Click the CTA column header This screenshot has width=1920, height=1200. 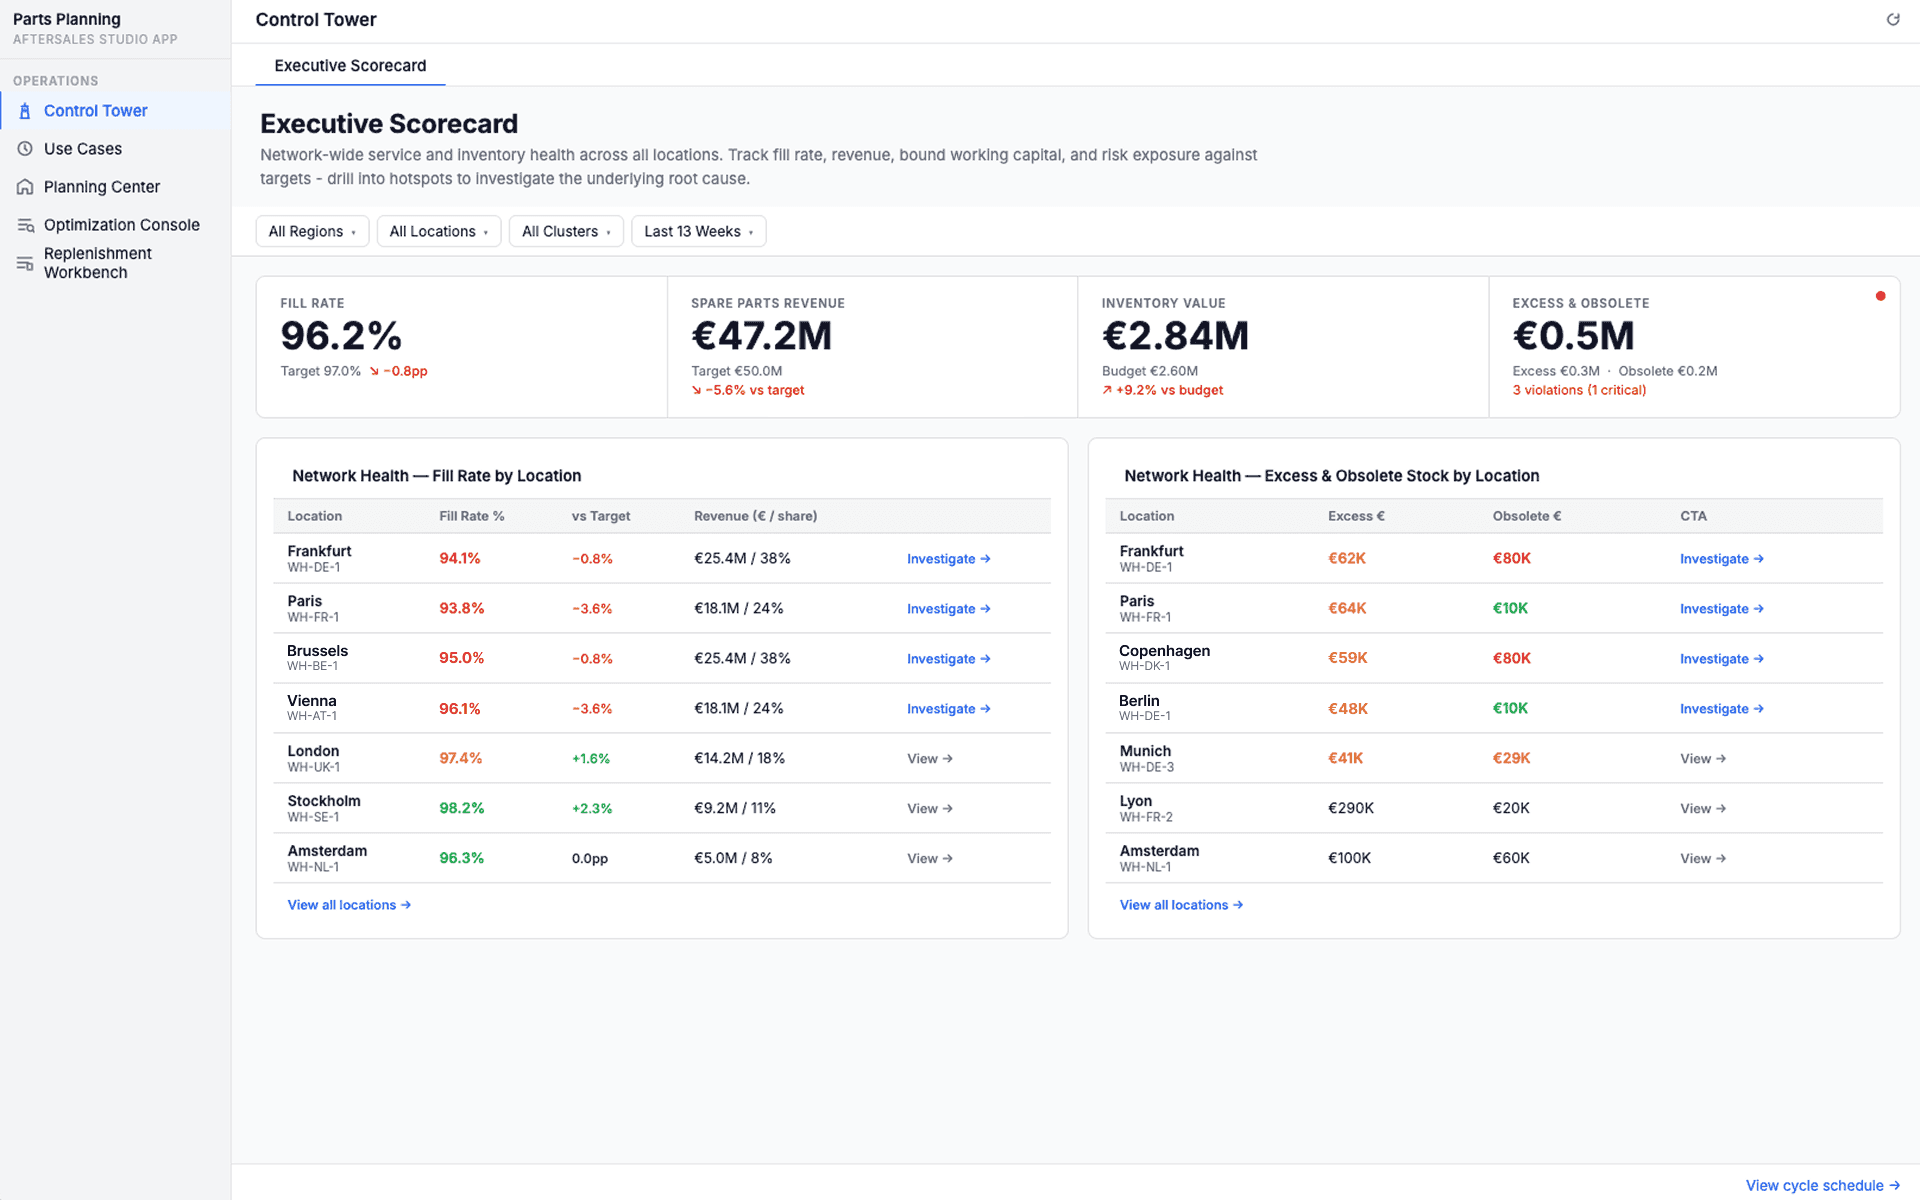pos(1693,516)
